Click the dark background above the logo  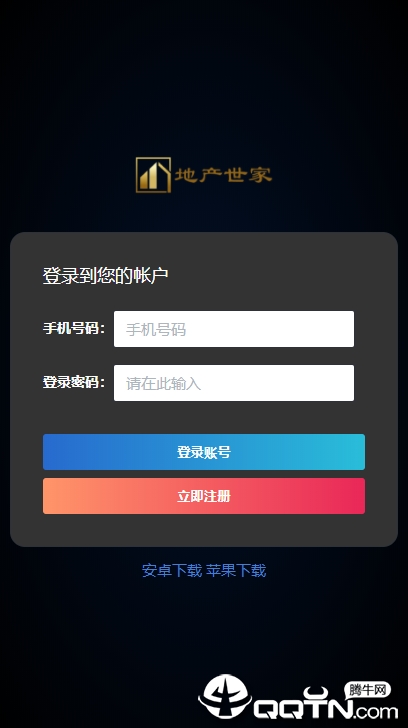click(x=204, y=77)
